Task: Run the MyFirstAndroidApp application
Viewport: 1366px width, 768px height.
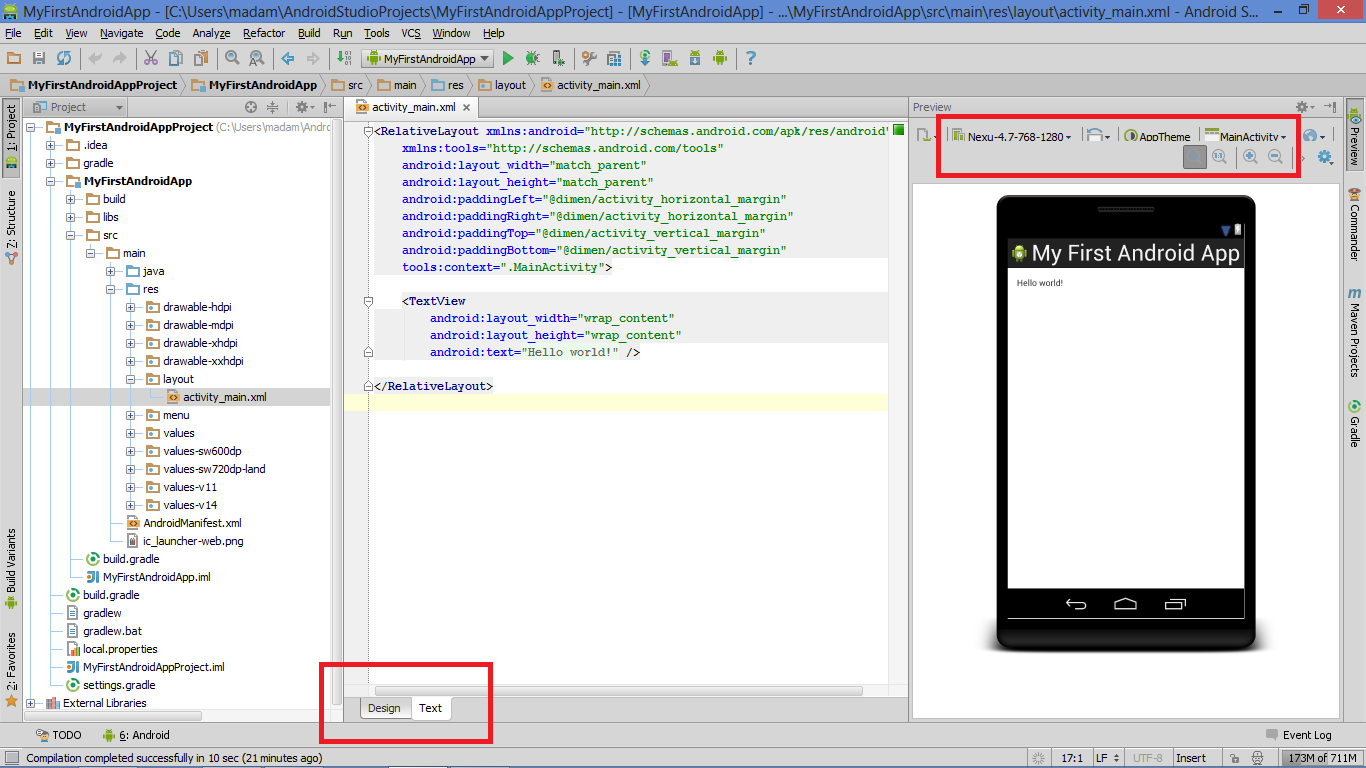Action: point(508,58)
